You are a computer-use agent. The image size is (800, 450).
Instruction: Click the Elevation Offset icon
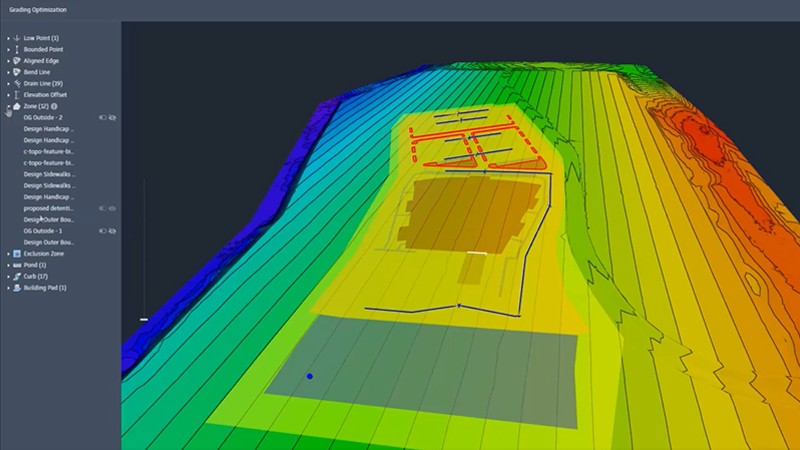point(17,95)
